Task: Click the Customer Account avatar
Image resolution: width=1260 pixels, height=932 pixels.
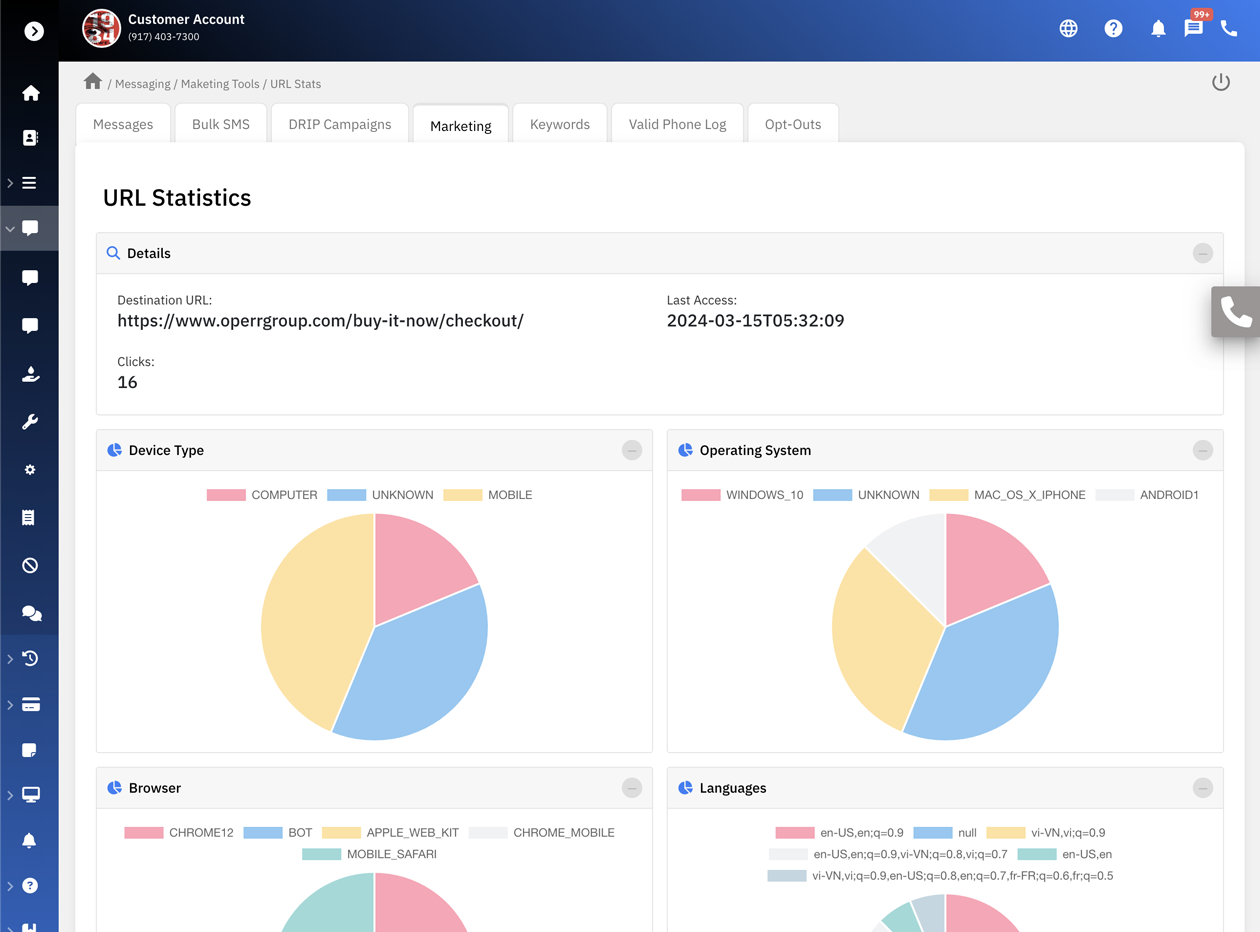Action: (x=101, y=29)
